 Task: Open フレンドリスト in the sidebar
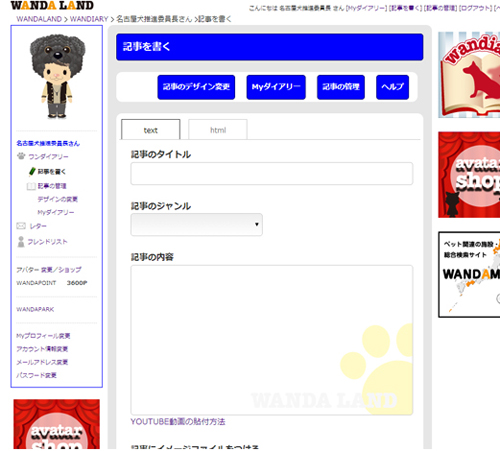pos(47,242)
